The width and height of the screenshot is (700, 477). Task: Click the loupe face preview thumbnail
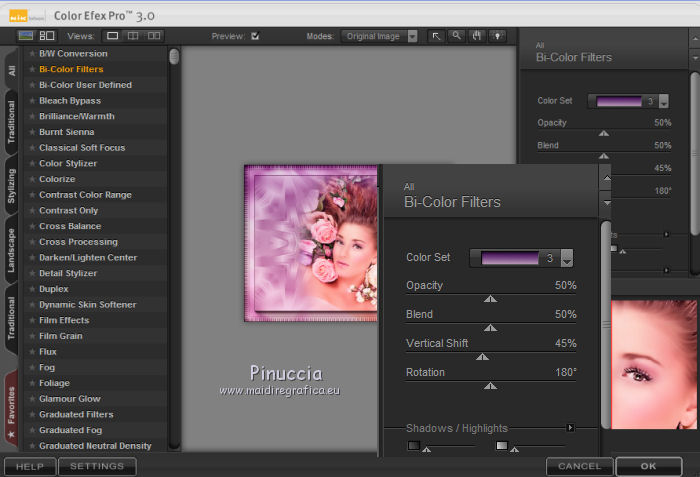(654, 364)
